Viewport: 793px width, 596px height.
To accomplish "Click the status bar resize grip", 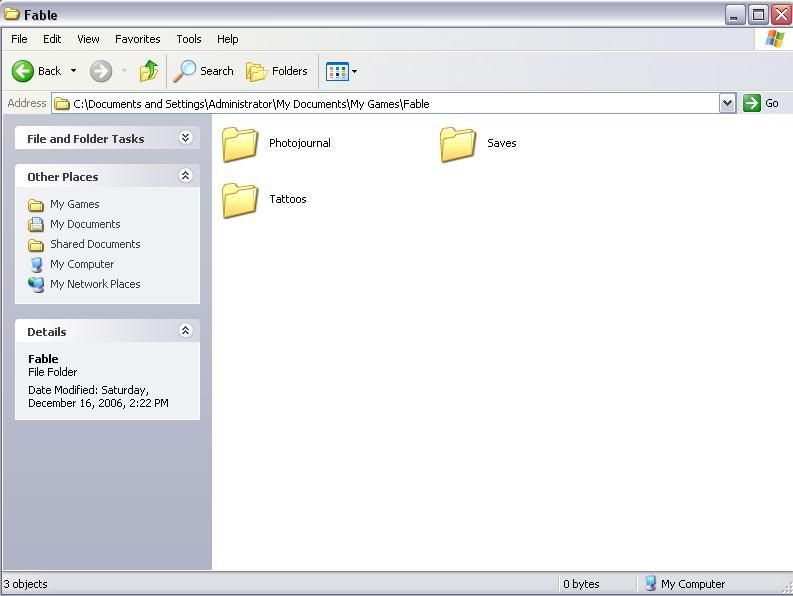I will tap(786, 587).
